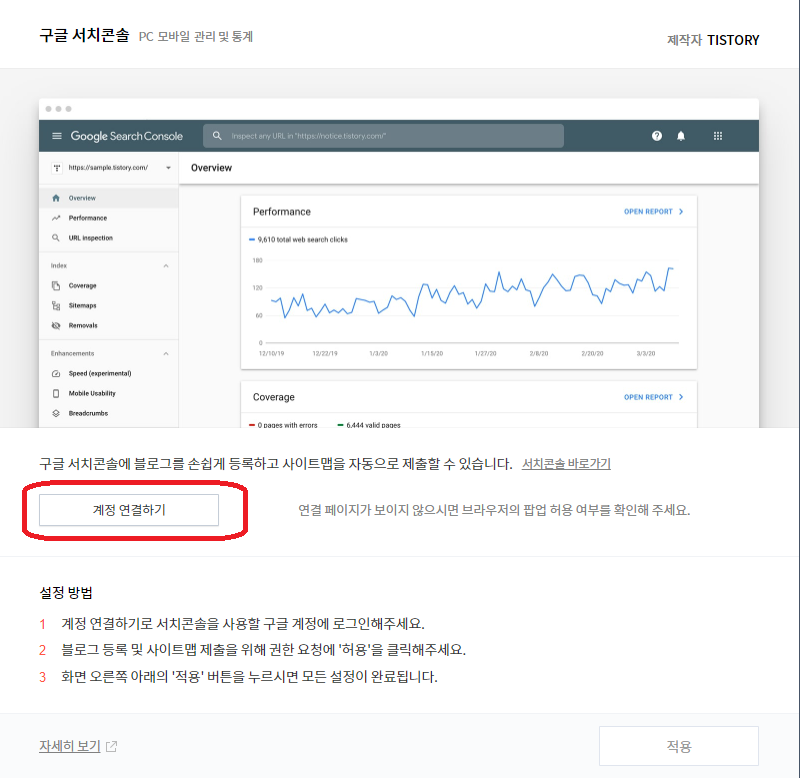The height and width of the screenshot is (778, 800).
Task: Click the 0 pages with errors legend
Action: 283,425
